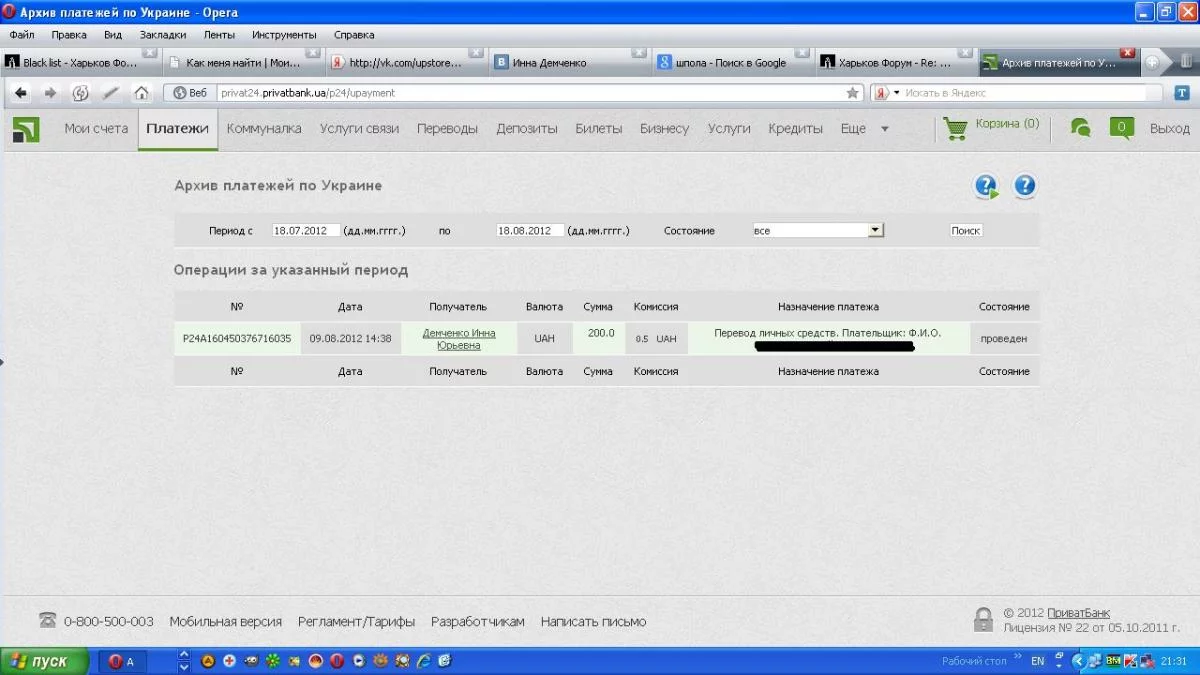The height and width of the screenshot is (675, 1200).
Task: Open the Закладки menu
Action: [162, 34]
